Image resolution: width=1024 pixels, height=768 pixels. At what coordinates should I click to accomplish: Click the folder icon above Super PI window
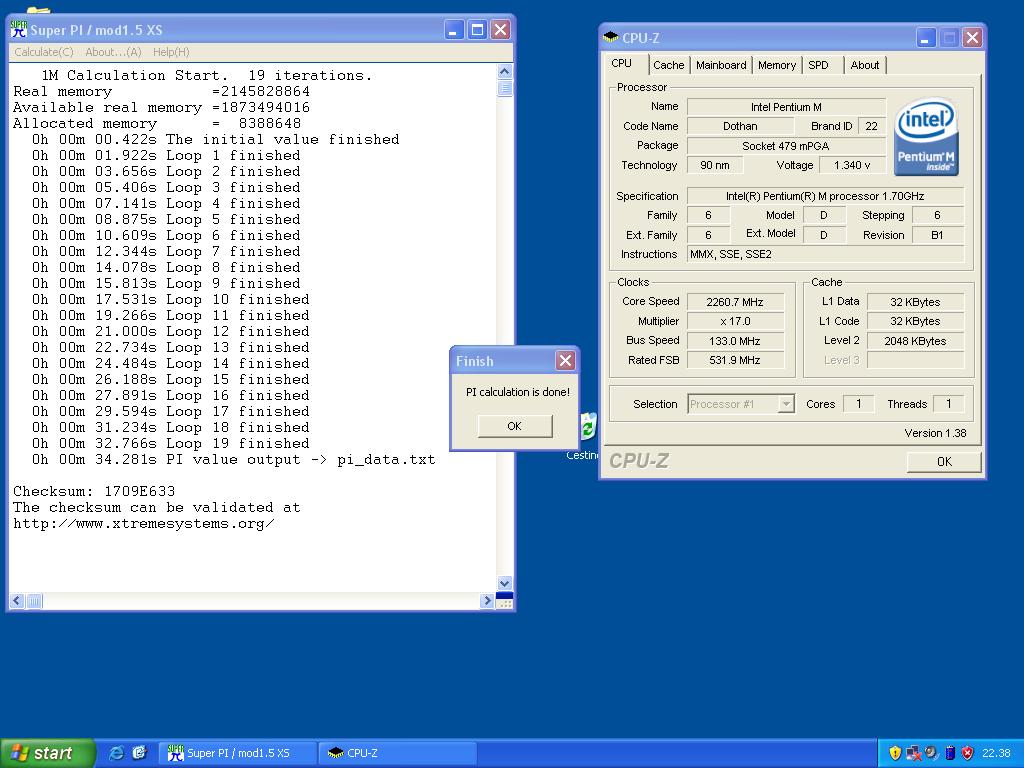click(x=39, y=10)
